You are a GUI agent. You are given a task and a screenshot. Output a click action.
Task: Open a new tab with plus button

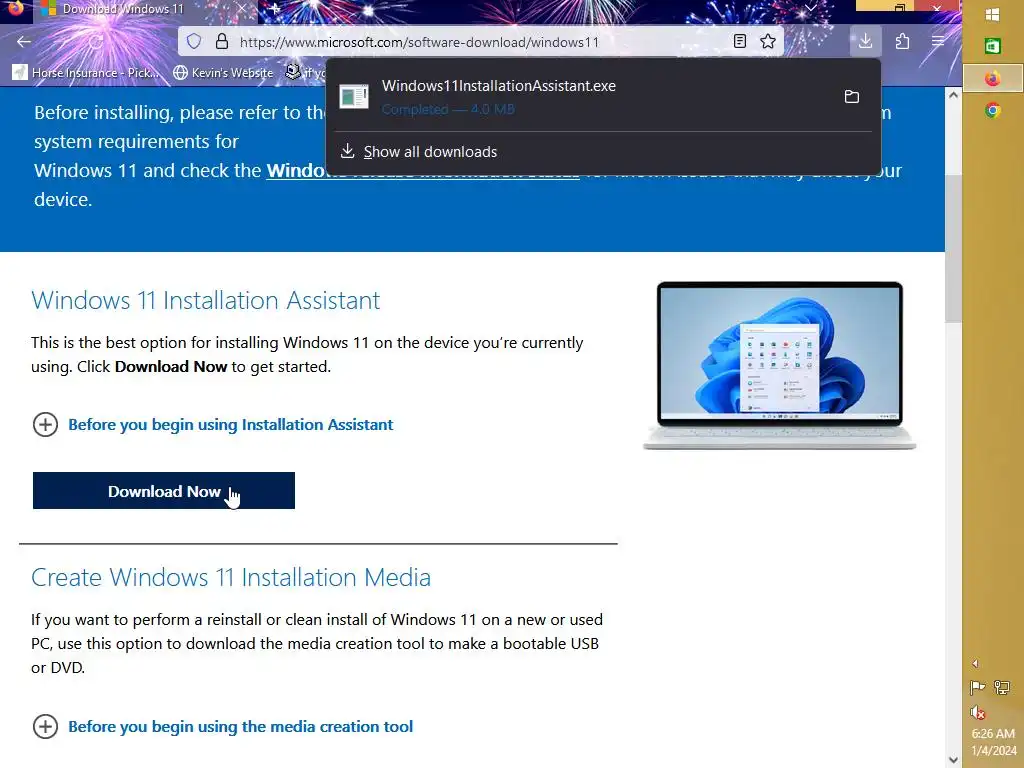(x=275, y=9)
